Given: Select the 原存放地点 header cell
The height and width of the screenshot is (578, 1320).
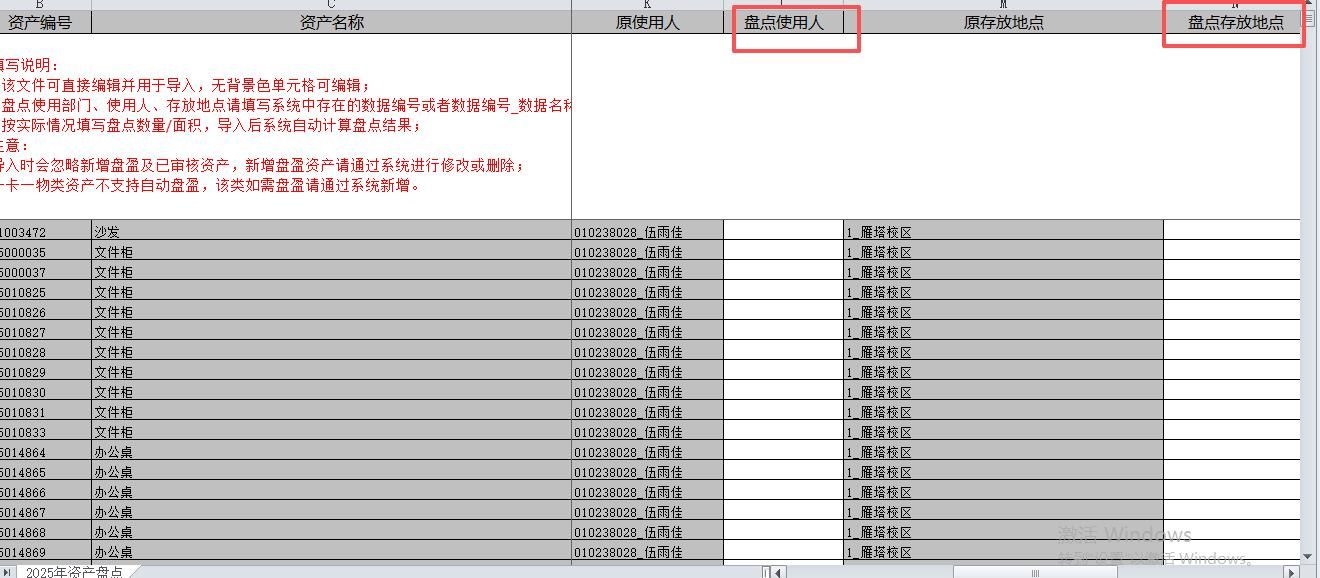Looking at the screenshot, I should click(x=1003, y=22).
